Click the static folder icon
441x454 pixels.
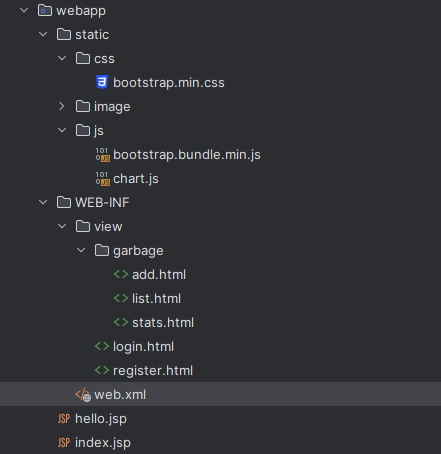[64, 34]
